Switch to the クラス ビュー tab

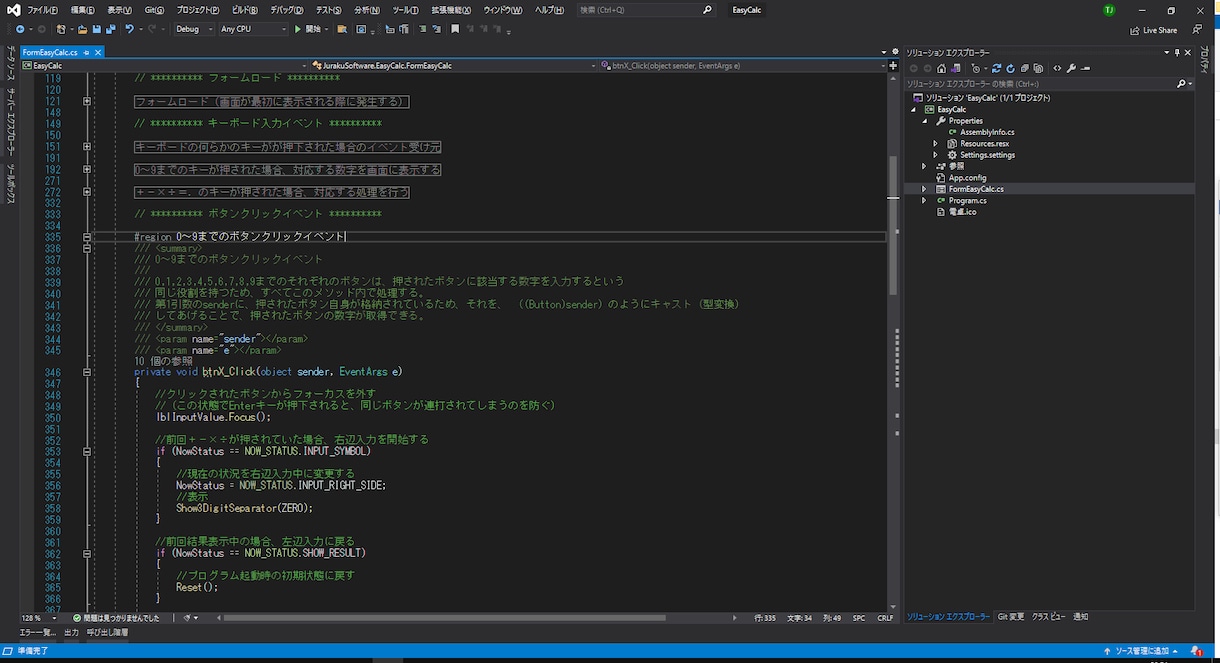(1048, 617)
